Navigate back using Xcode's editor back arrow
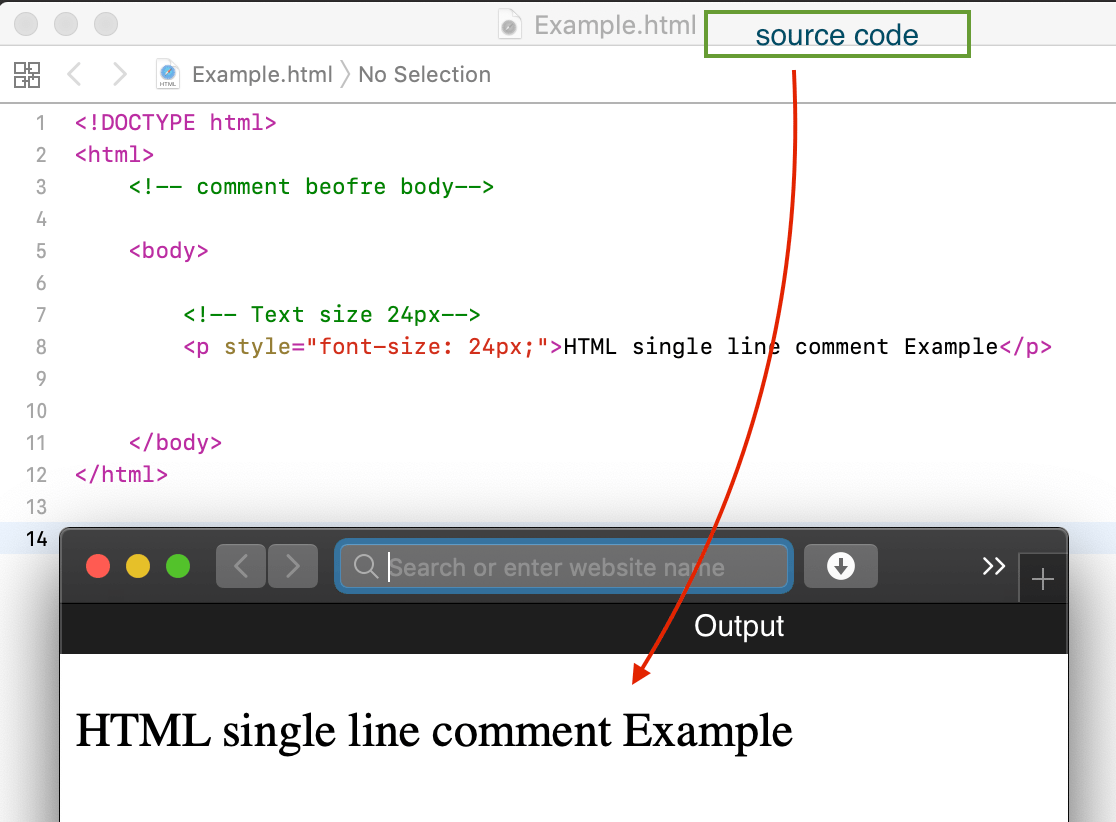This screenshot has width=1116, height=822. coord(74,74)
